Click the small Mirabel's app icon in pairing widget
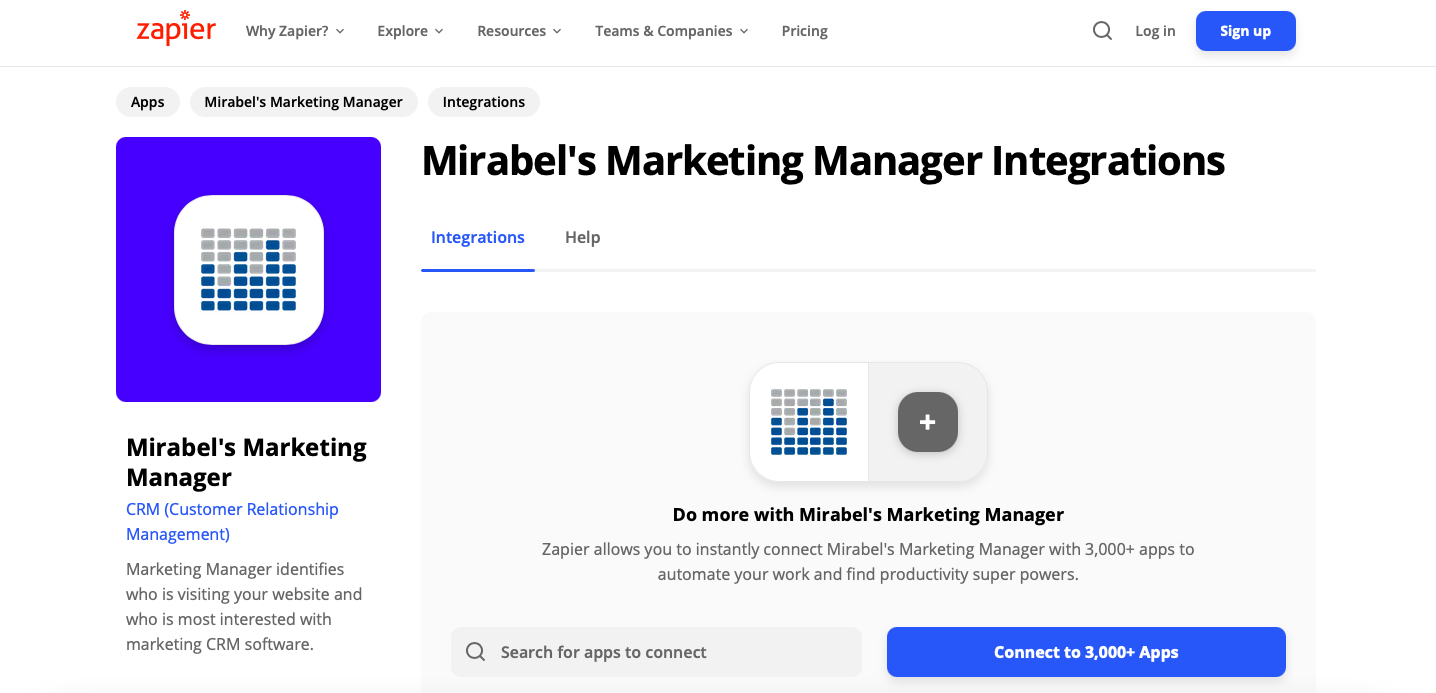 point(809,422)
